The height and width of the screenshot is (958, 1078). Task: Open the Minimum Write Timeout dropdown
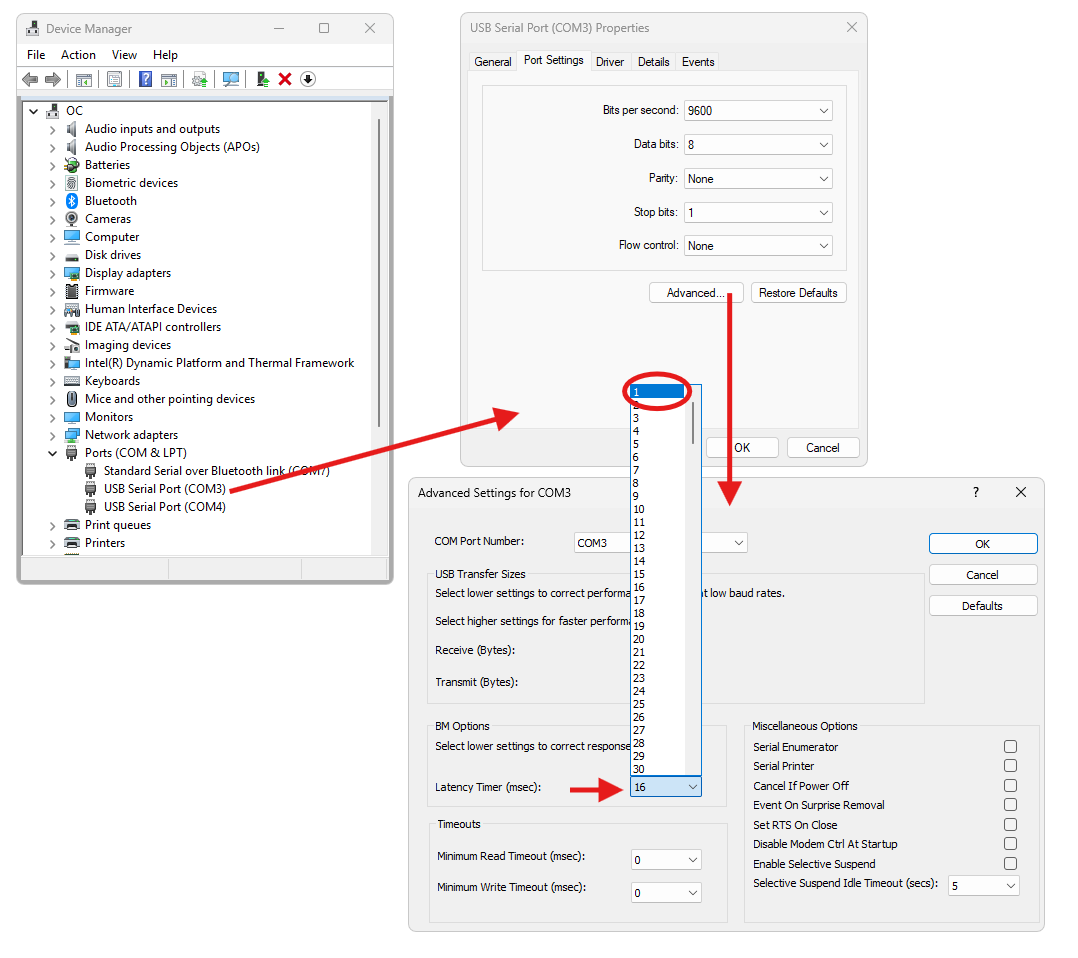click(666, 893)
